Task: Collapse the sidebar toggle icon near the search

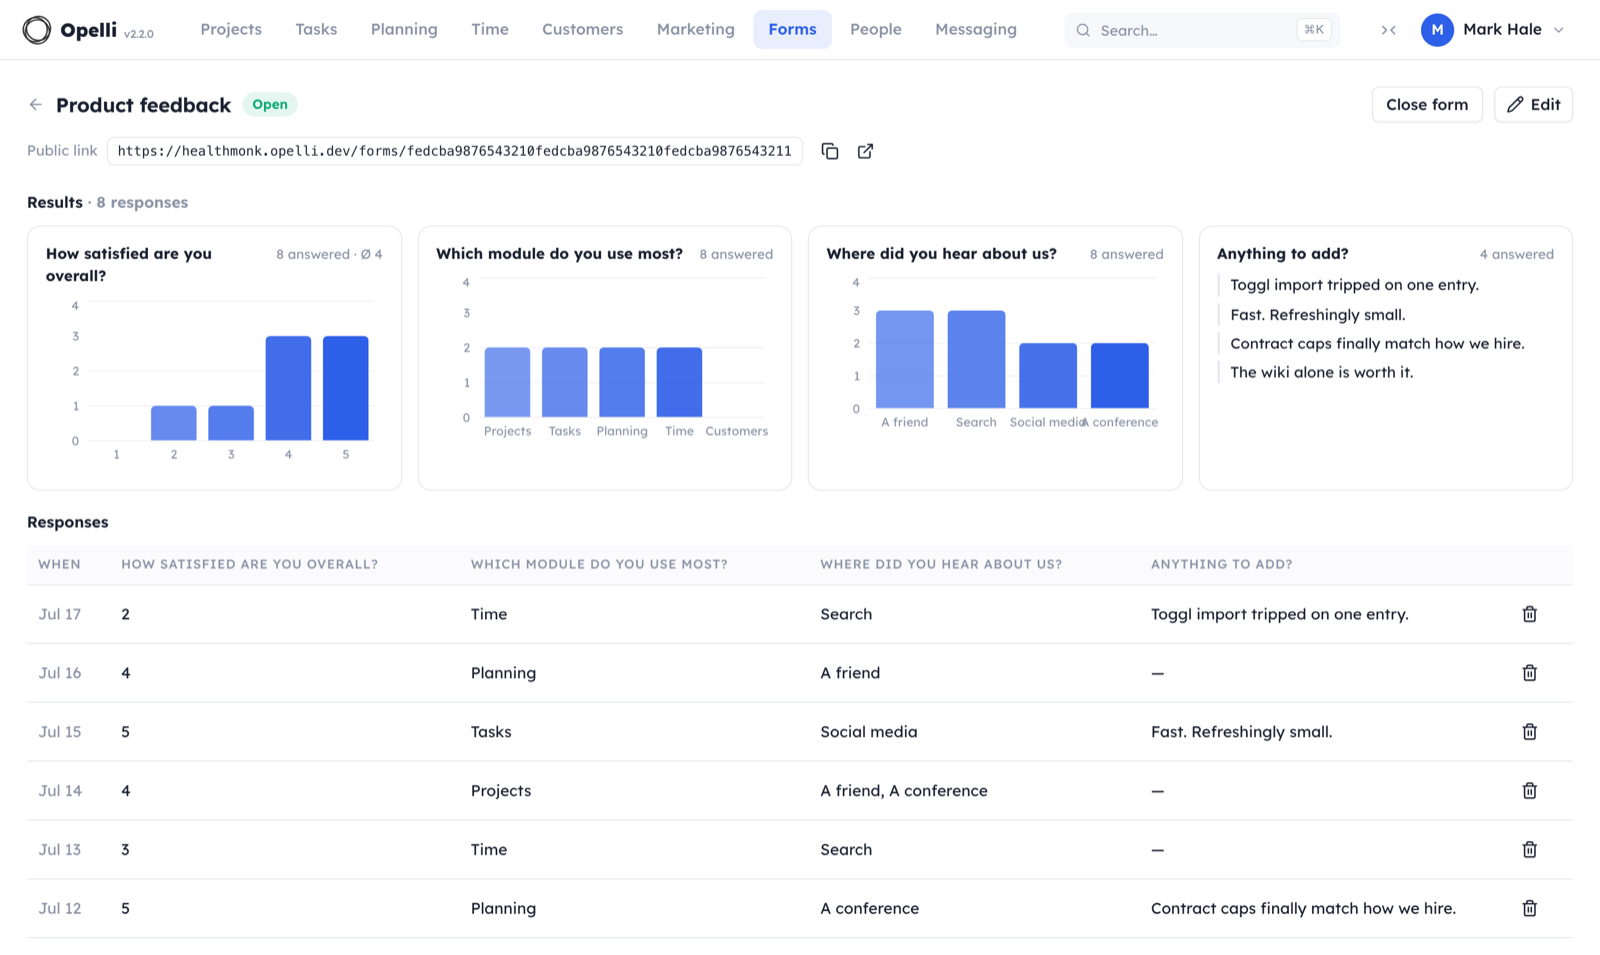Action: pos(1388,30)
